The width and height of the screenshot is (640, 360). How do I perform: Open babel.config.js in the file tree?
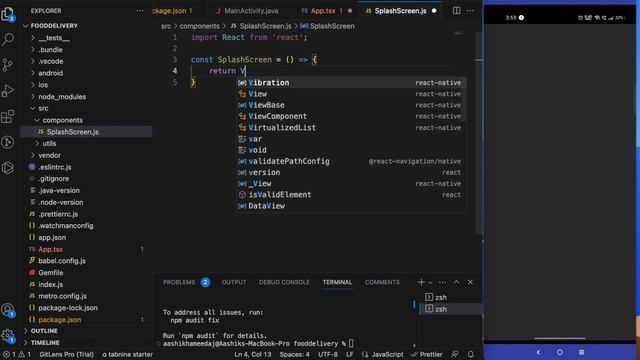click(x=62, y=261)
